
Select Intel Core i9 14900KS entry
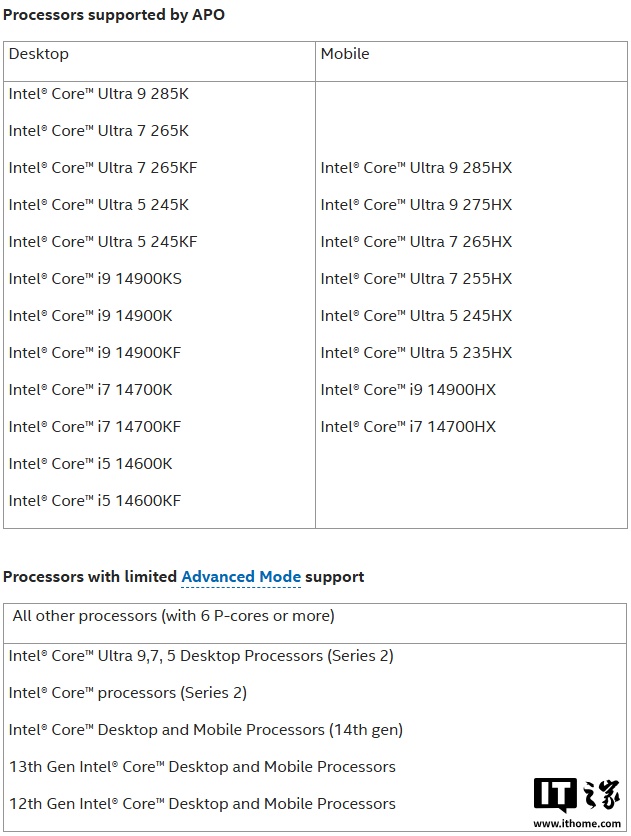[95, 279]
